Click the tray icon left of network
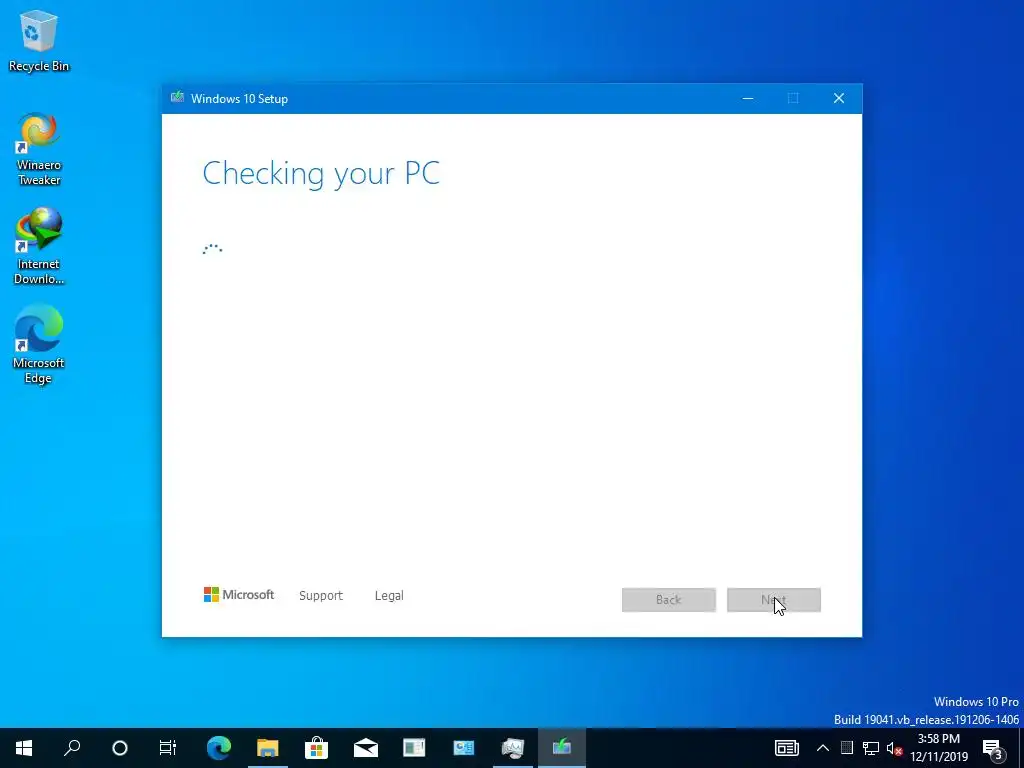This screenshot has width=1024, height=768. [847, 748]
